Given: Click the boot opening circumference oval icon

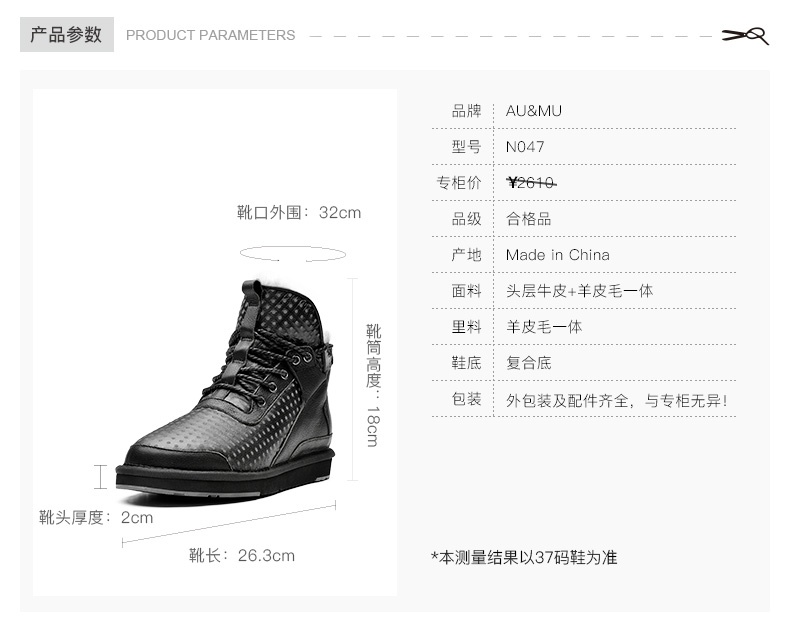Looking at the screenshot, I should pyautogui.click(x=293, y=254).
